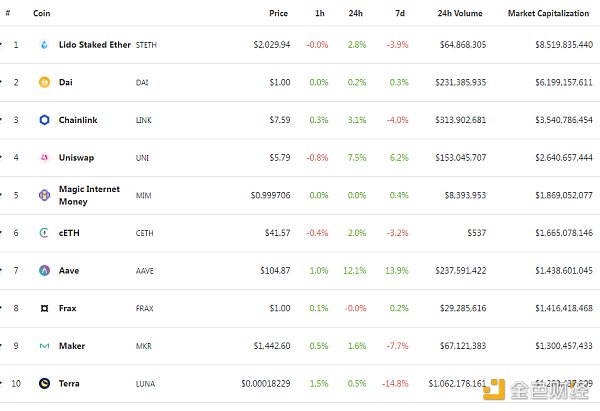Click the Lido Staked Ether coin icon
Image resolution: width=600 pixels, height=411 pixels.
pyautogui.click(x=44, y=45)
